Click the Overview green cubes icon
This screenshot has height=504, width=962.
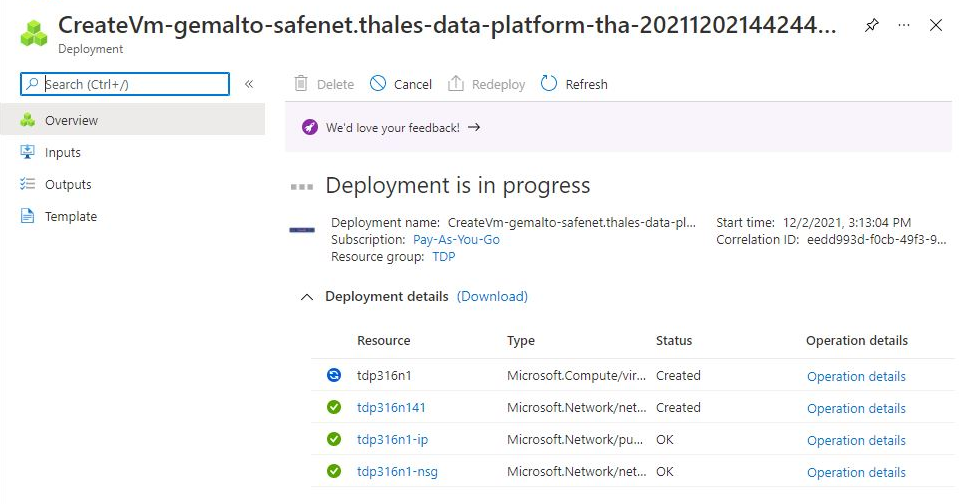[28, 120]
